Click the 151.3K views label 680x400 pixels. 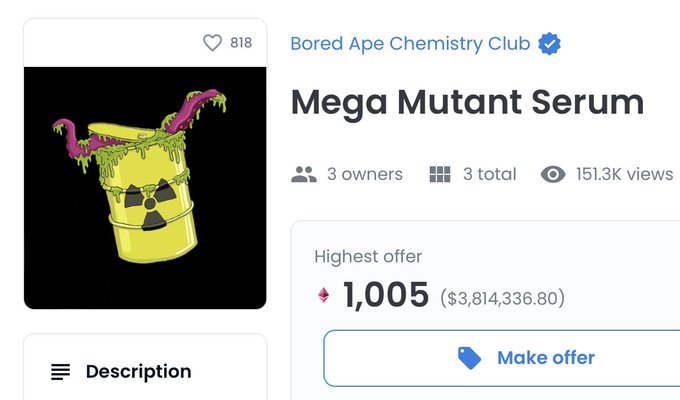[624, 174]
